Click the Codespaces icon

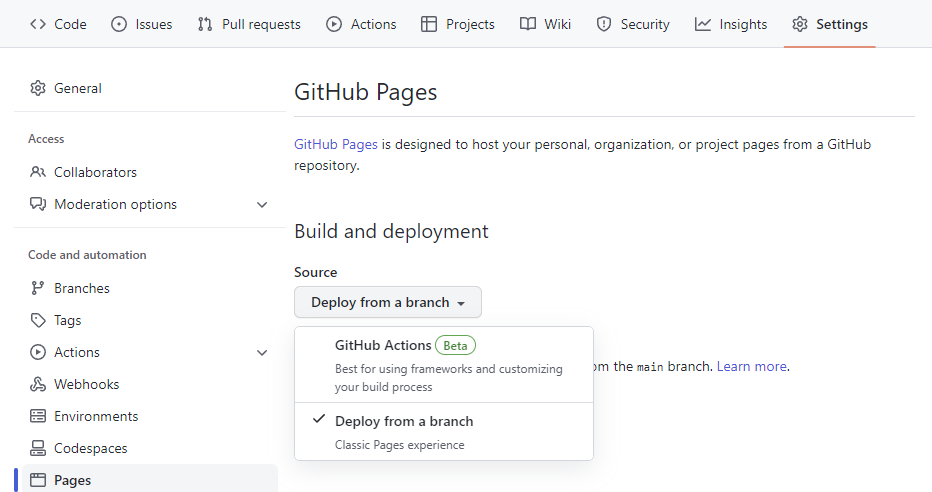[x=38, y=449]
